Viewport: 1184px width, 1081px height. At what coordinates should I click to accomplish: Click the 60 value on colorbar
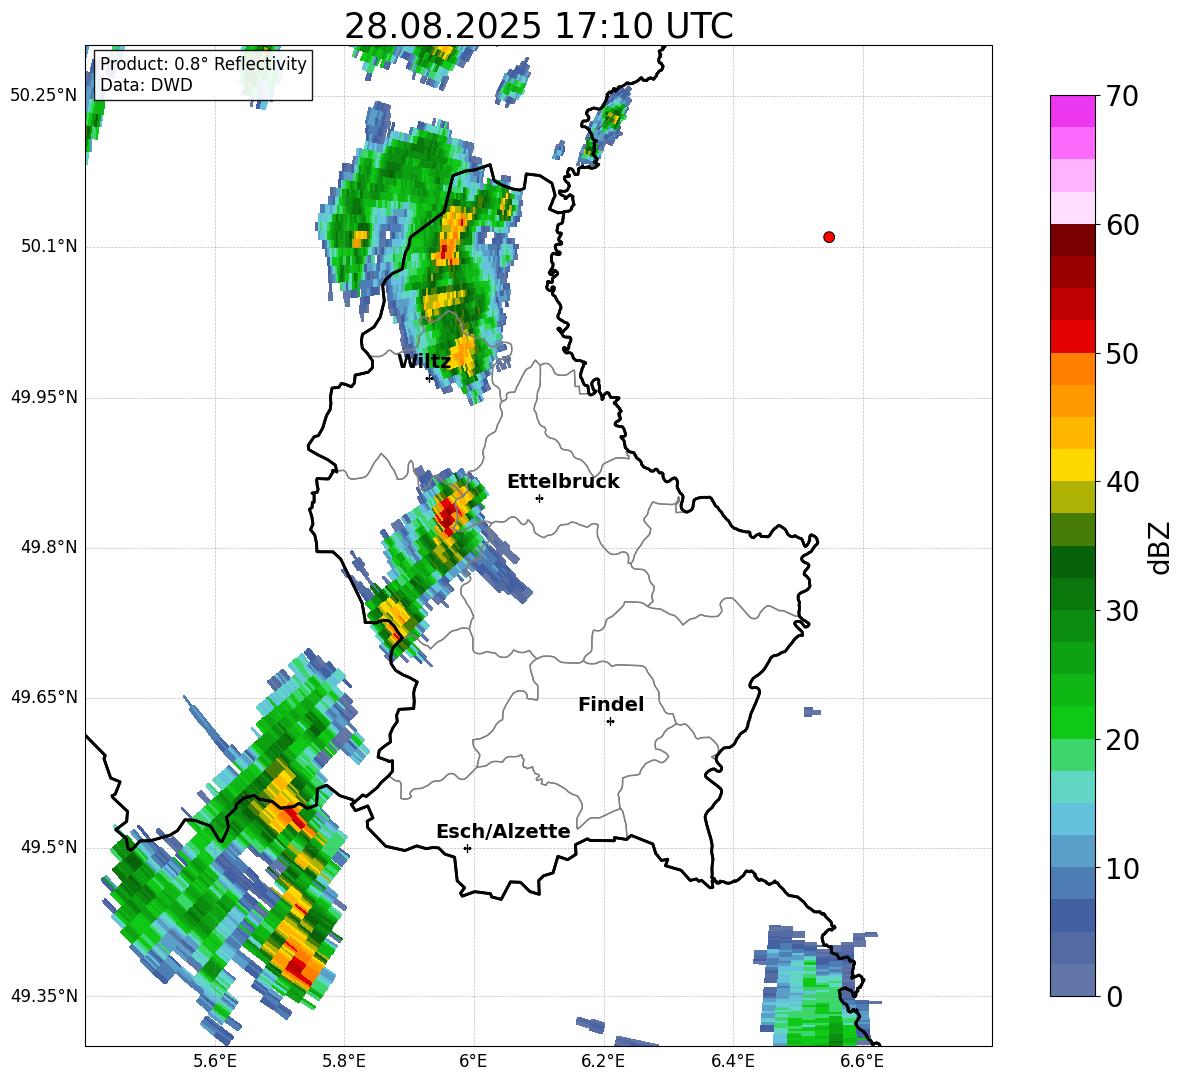pyautogui.click(x=1121, y=225)
